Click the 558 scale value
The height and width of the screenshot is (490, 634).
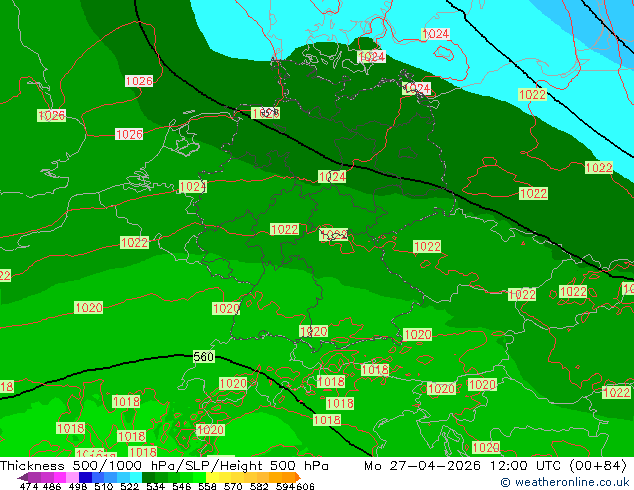pyautogui.click(x=207, y=486)
